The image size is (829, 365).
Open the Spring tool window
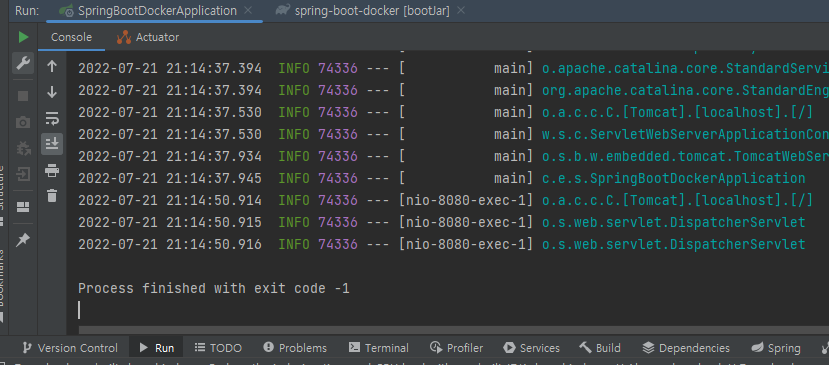pos(776,348)
